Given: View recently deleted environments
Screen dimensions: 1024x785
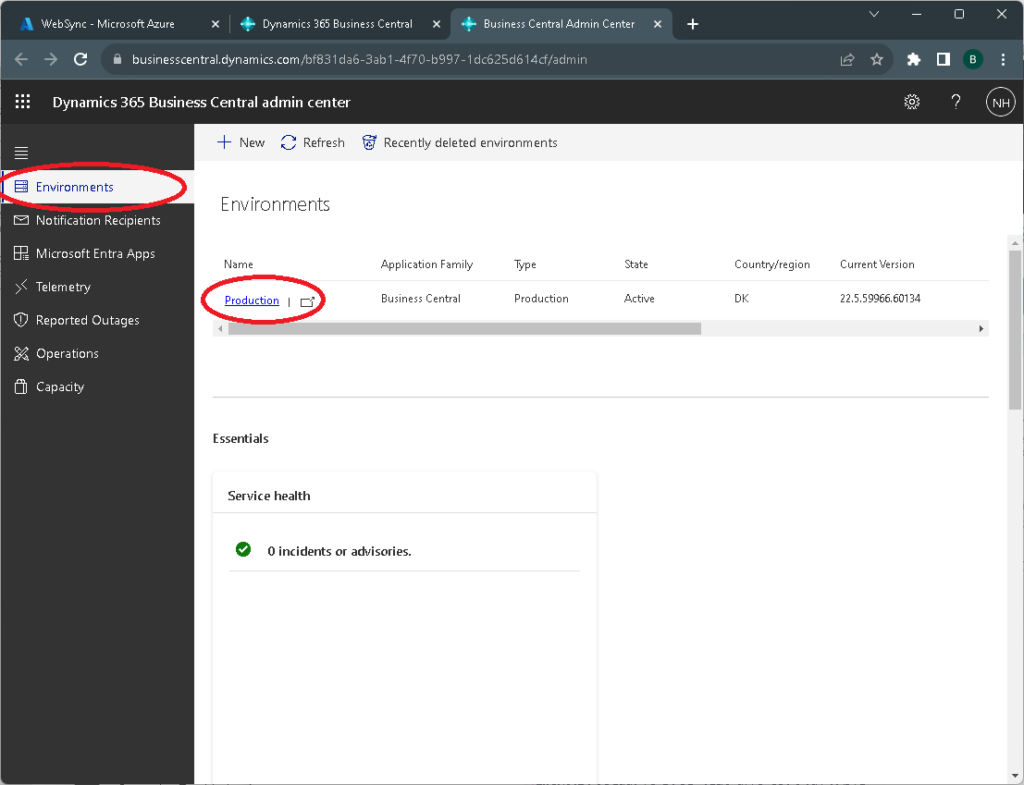Looking at the screenshot, I should [x=459, y=142].
